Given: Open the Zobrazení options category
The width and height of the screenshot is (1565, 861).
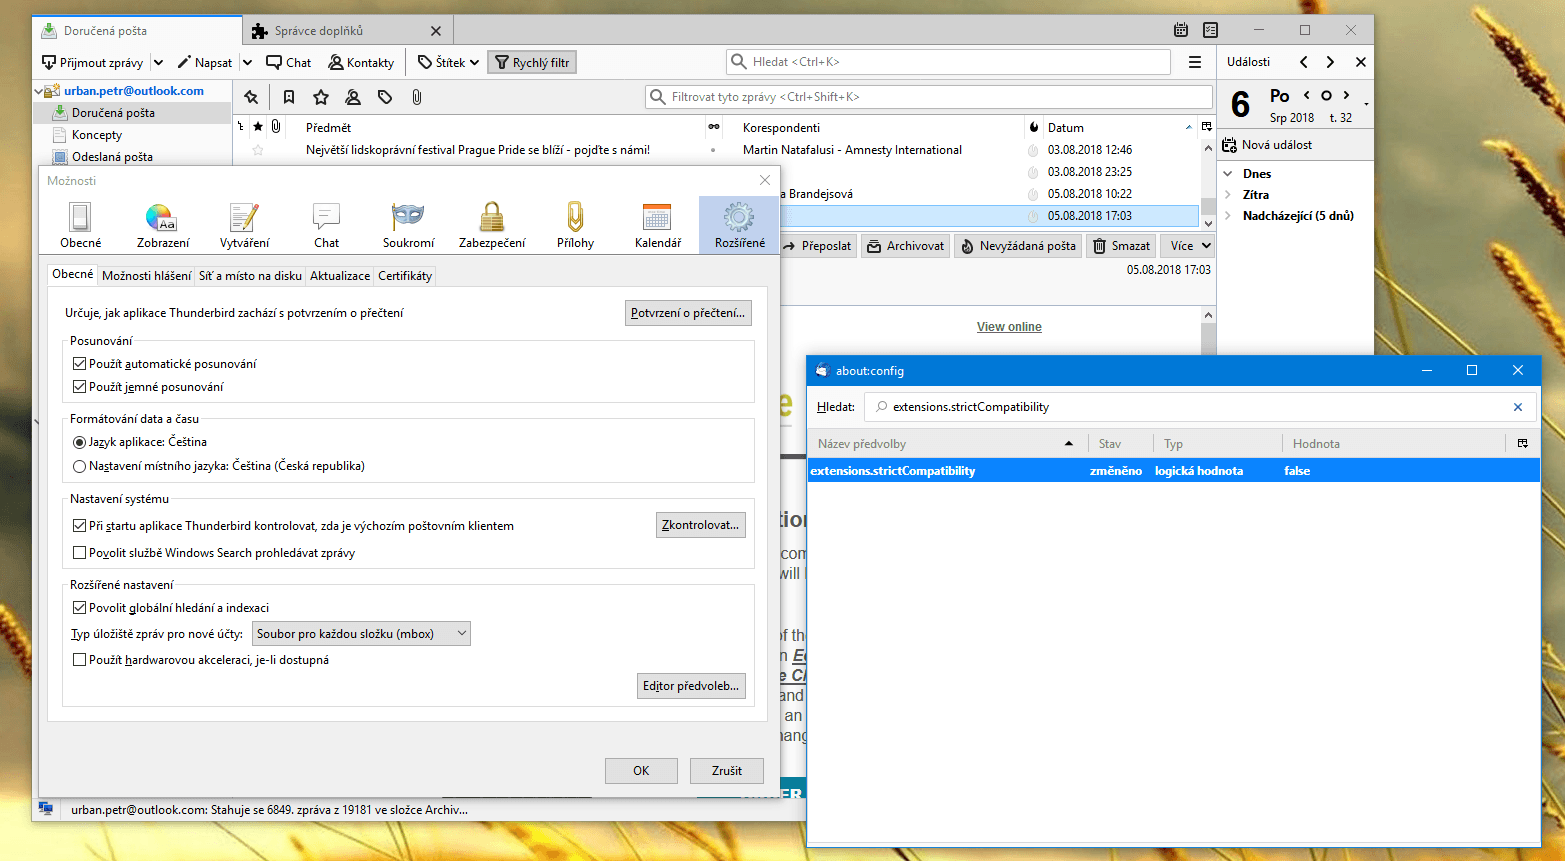Looking at the screenshot, I should coord(162,224).
